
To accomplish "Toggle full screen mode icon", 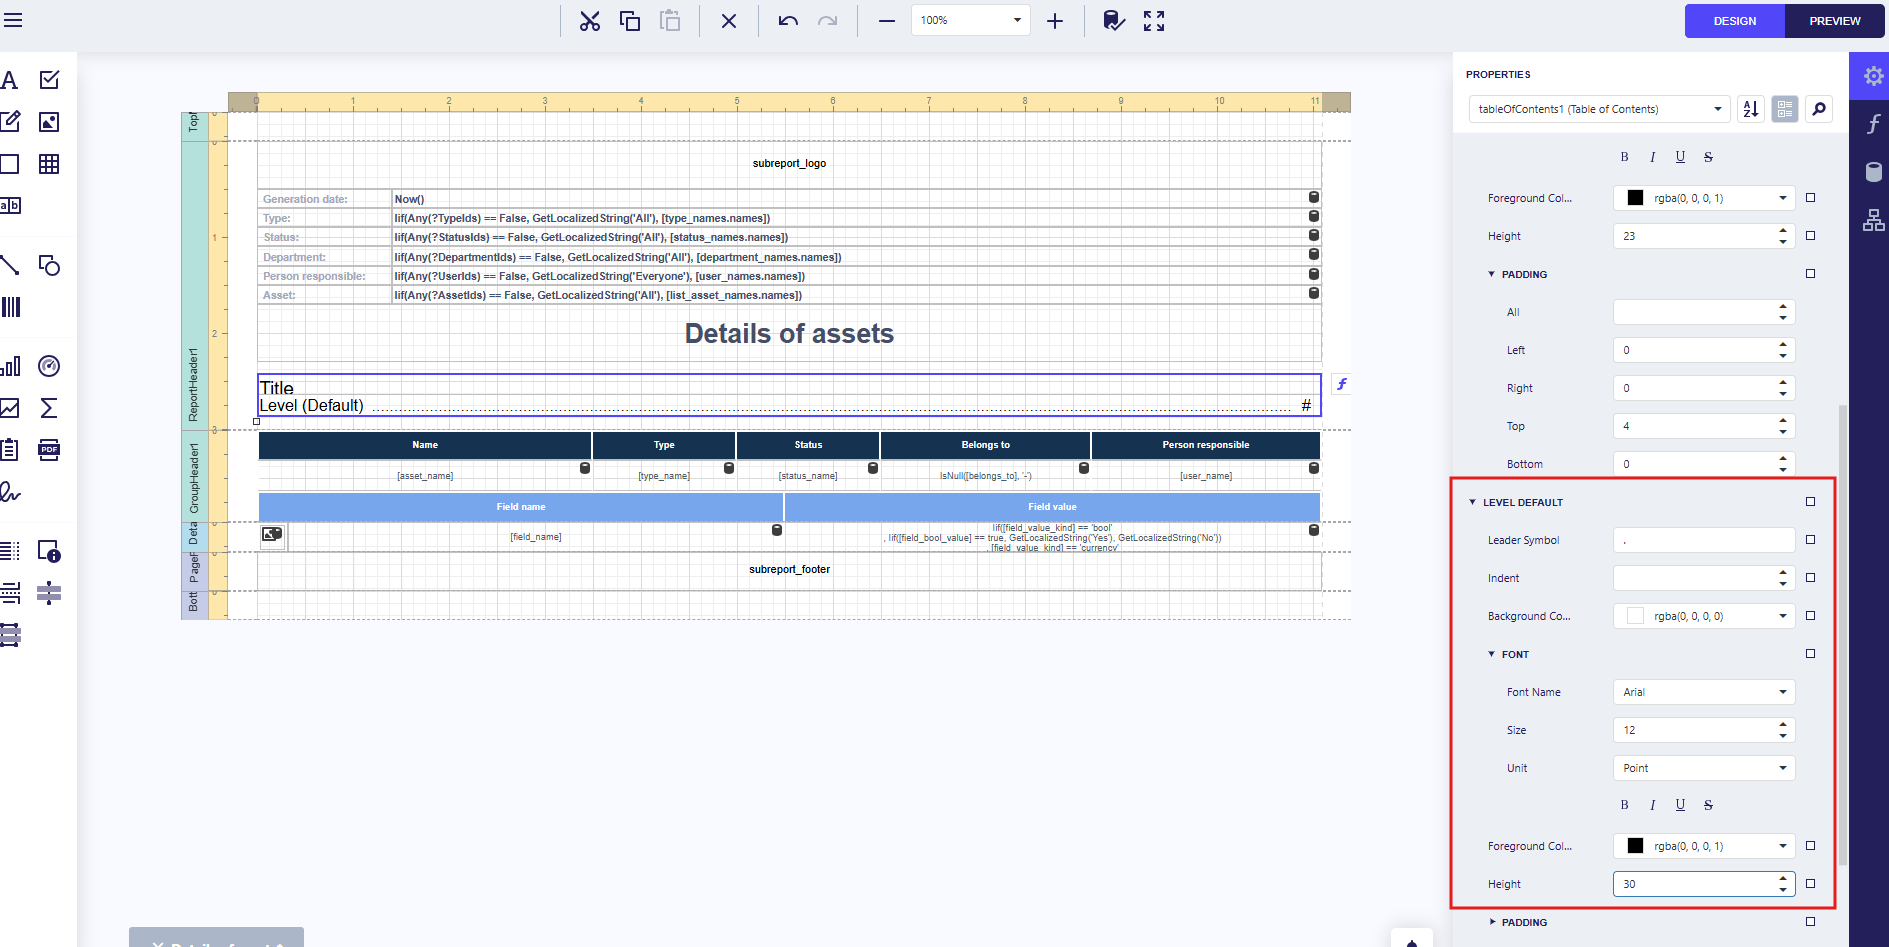I will (x=1154, y=21).
